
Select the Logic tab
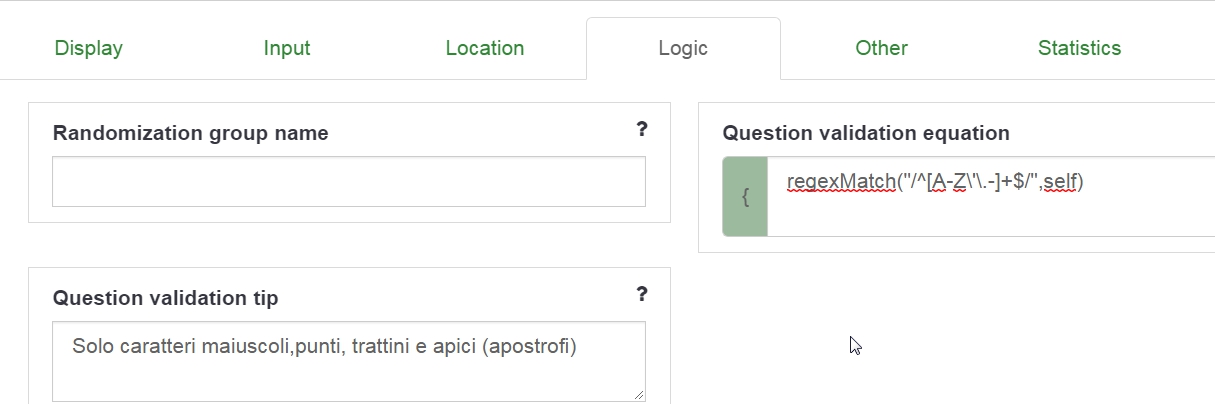tap(683, 48)
